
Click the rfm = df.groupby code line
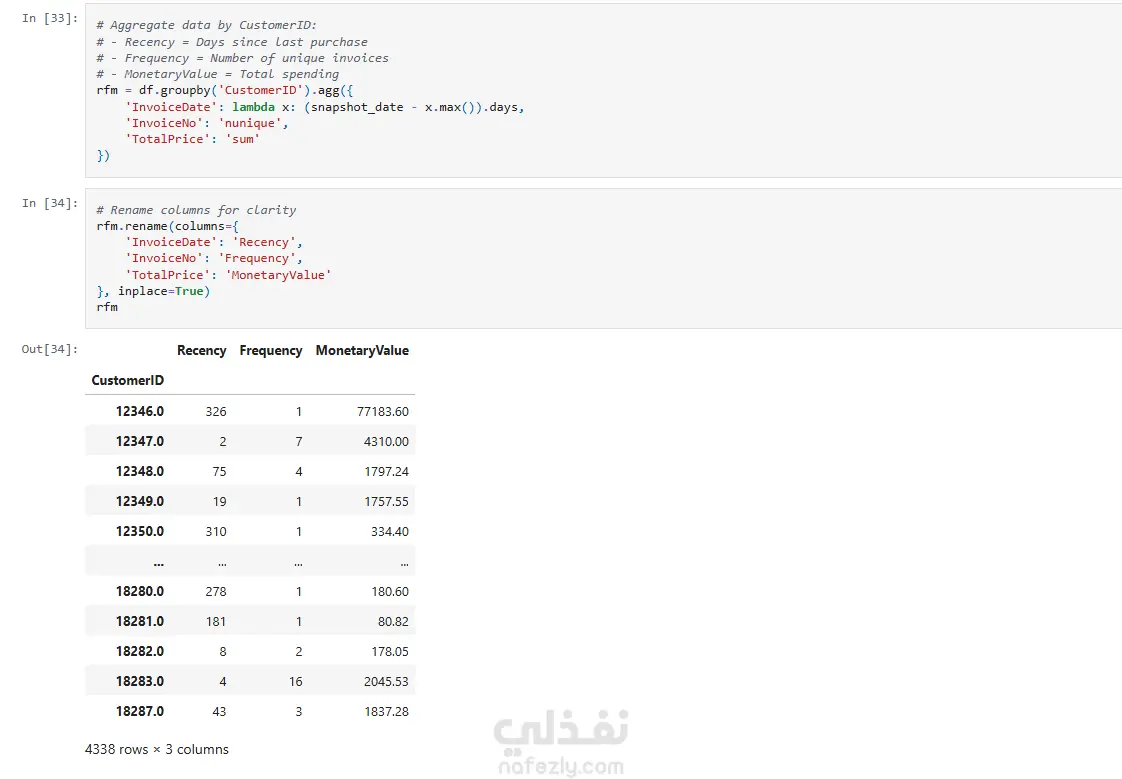tap(225, 90)
